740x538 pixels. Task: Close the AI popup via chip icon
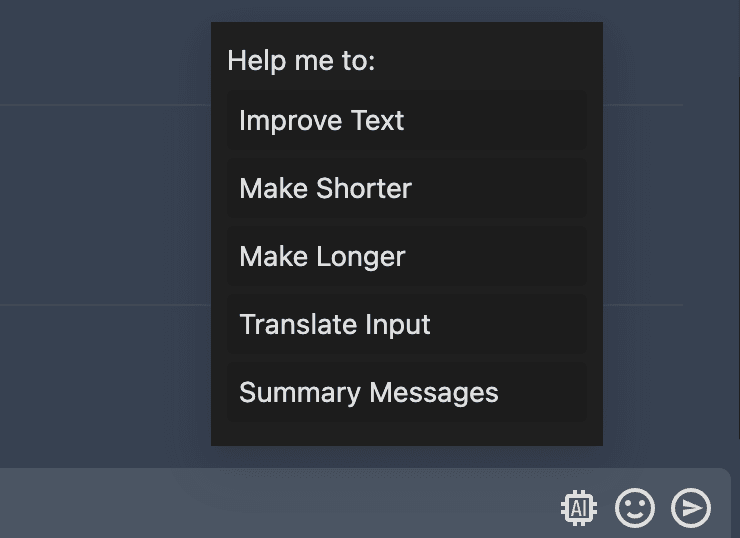[579, 508]
